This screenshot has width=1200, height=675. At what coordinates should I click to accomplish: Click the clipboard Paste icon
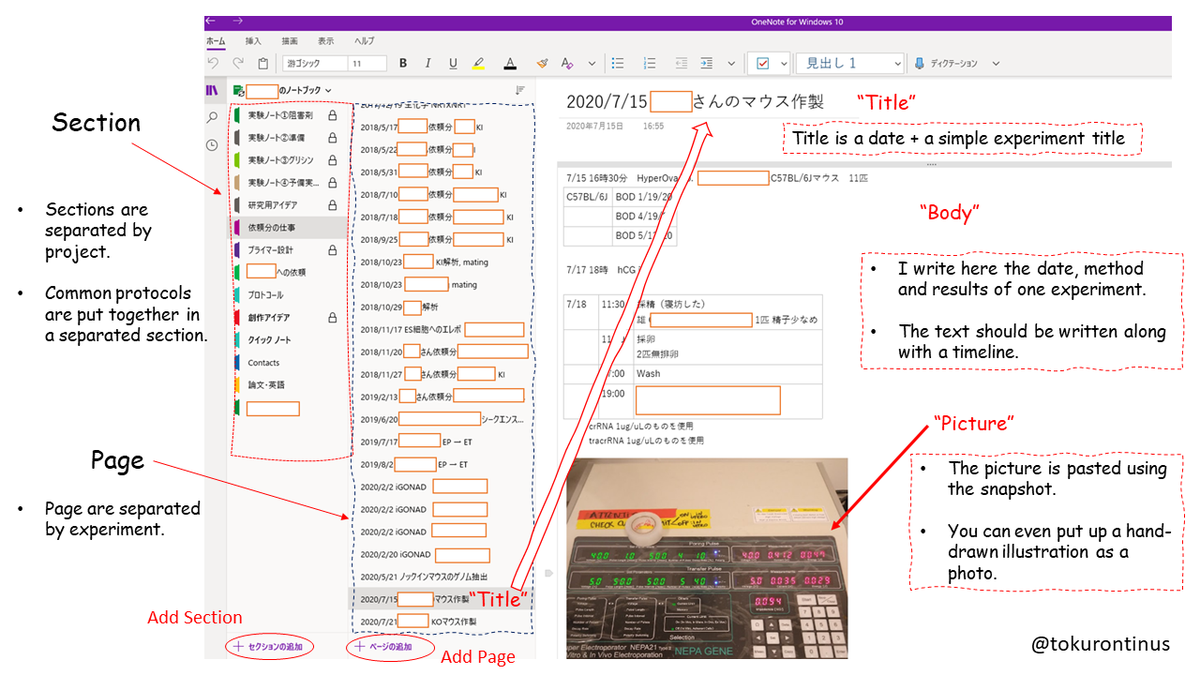263,63
